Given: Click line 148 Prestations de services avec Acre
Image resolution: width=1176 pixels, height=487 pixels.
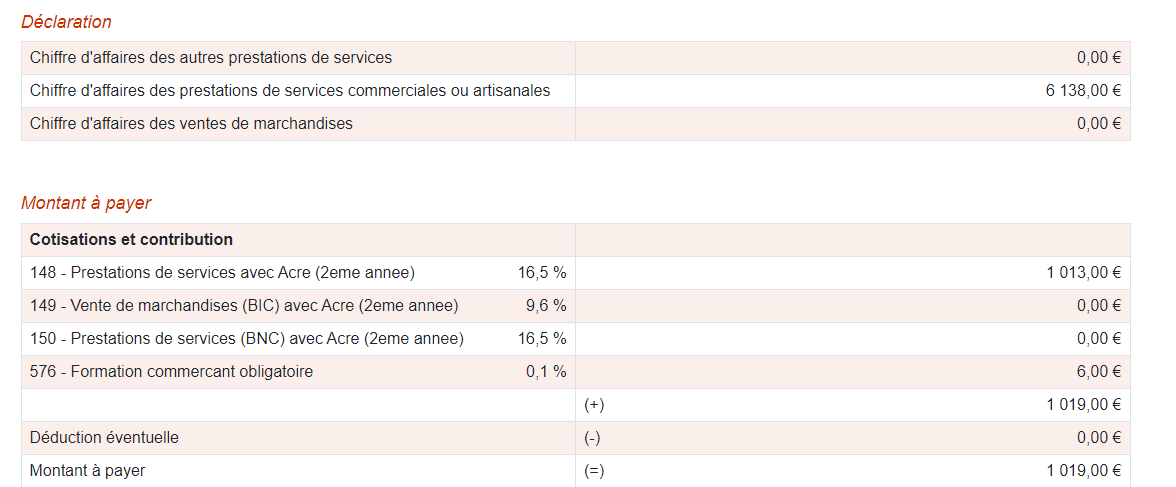Looking at the screenshot, I should pos(222,273).
